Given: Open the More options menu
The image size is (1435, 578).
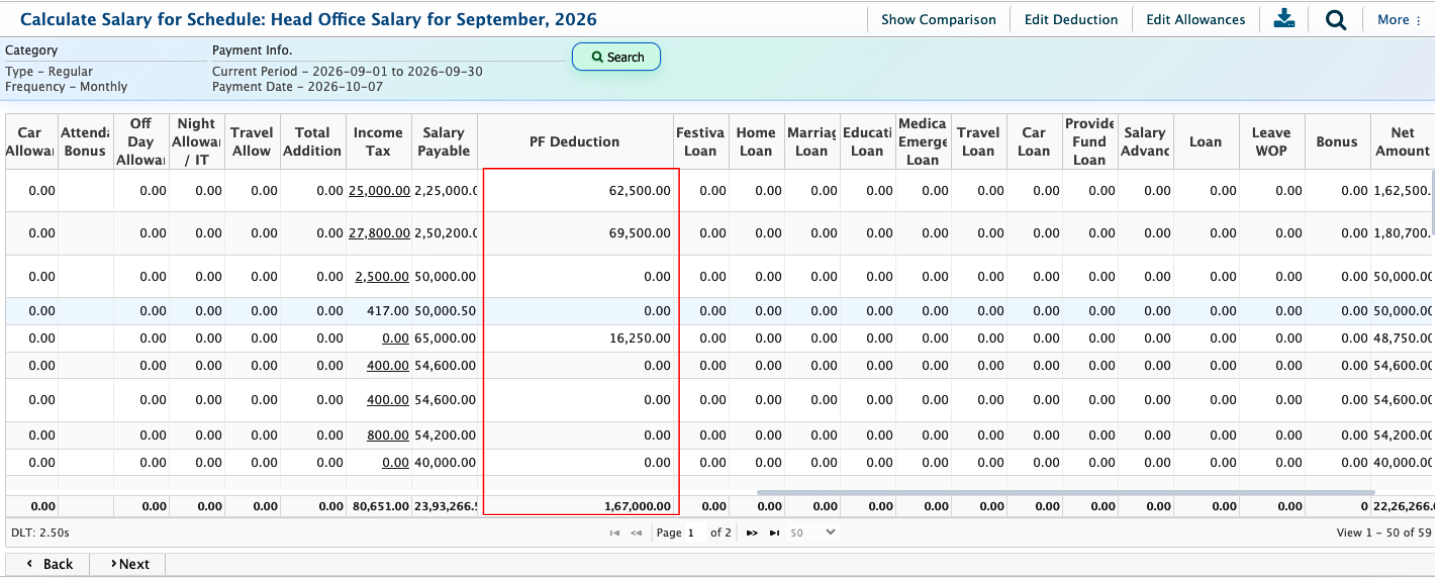Looking at the screenshot, I should point(1399,20).
